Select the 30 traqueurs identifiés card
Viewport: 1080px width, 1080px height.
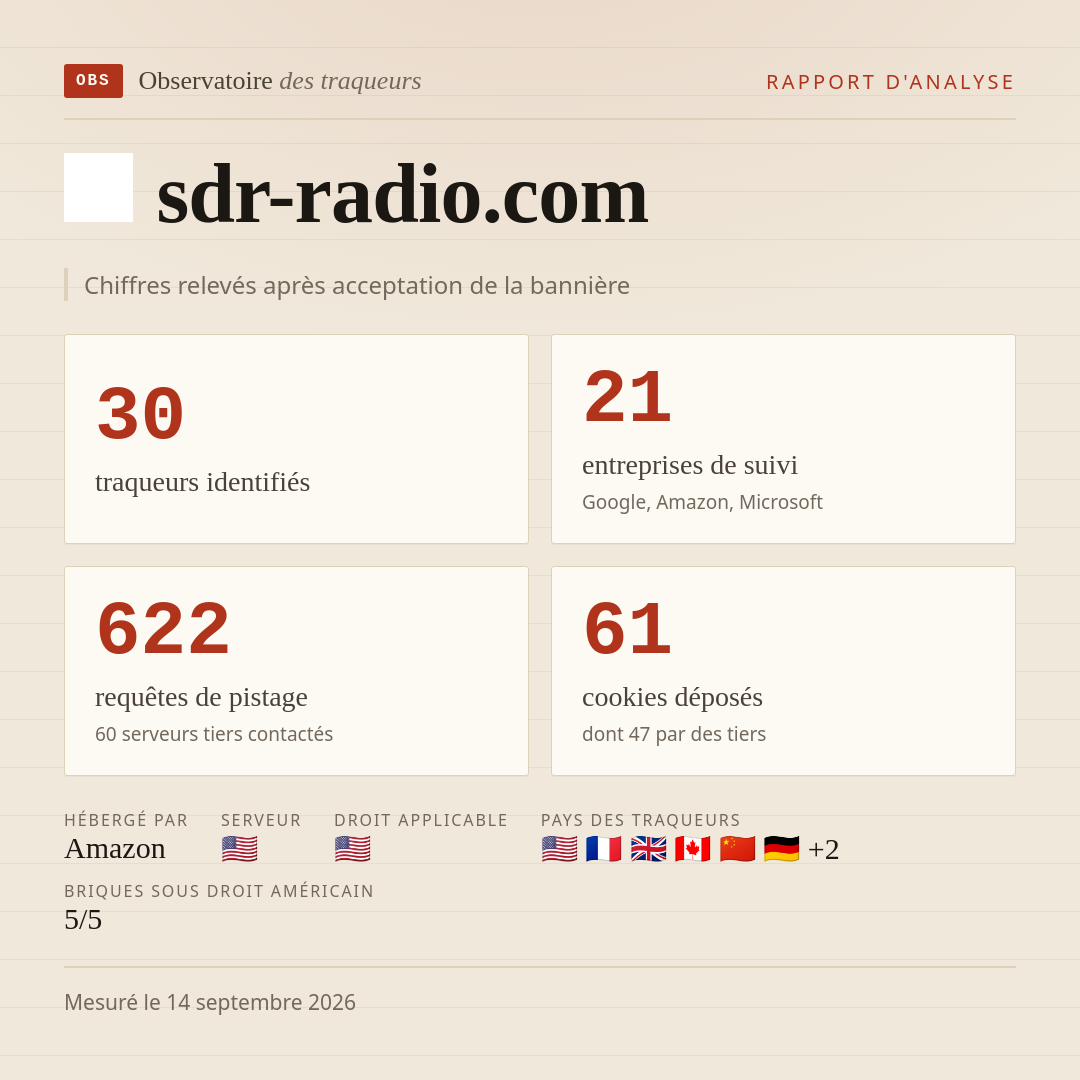296,439
